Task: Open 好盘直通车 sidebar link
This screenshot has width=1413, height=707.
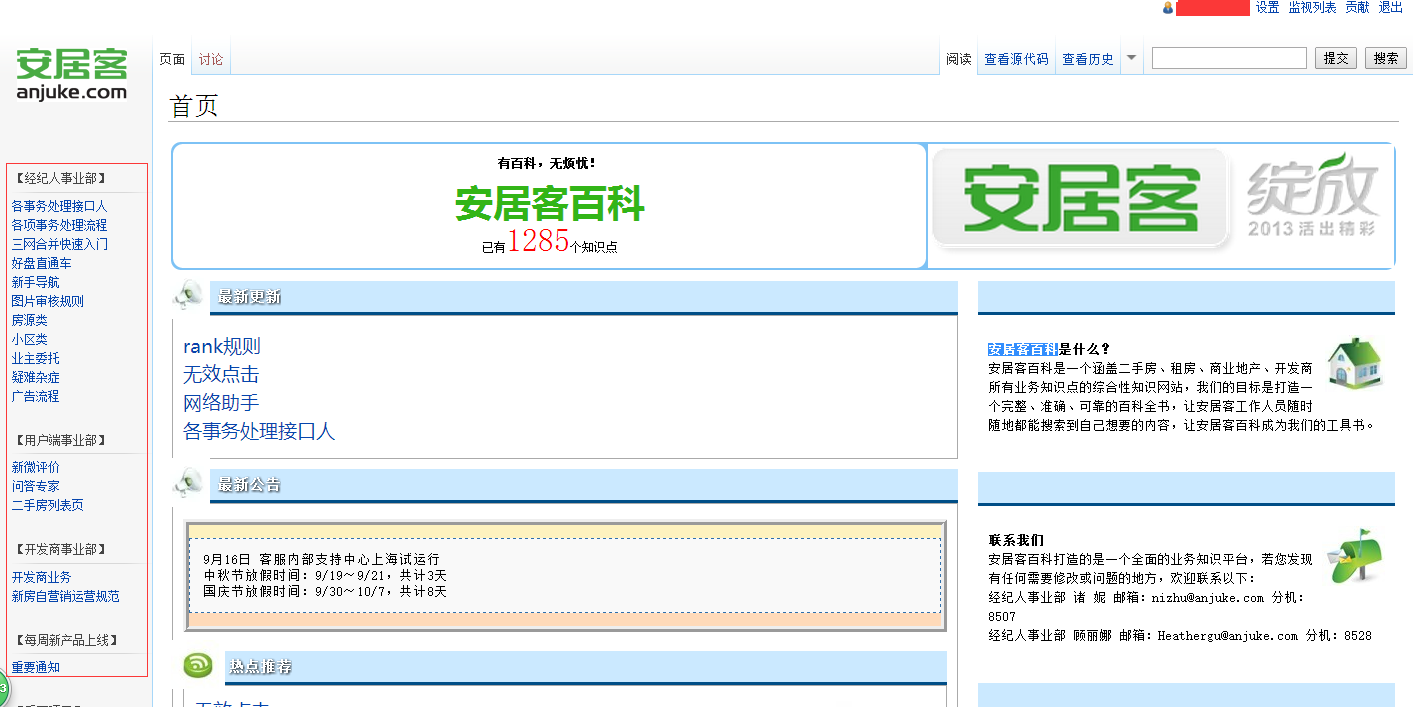Action: [41, 263]
